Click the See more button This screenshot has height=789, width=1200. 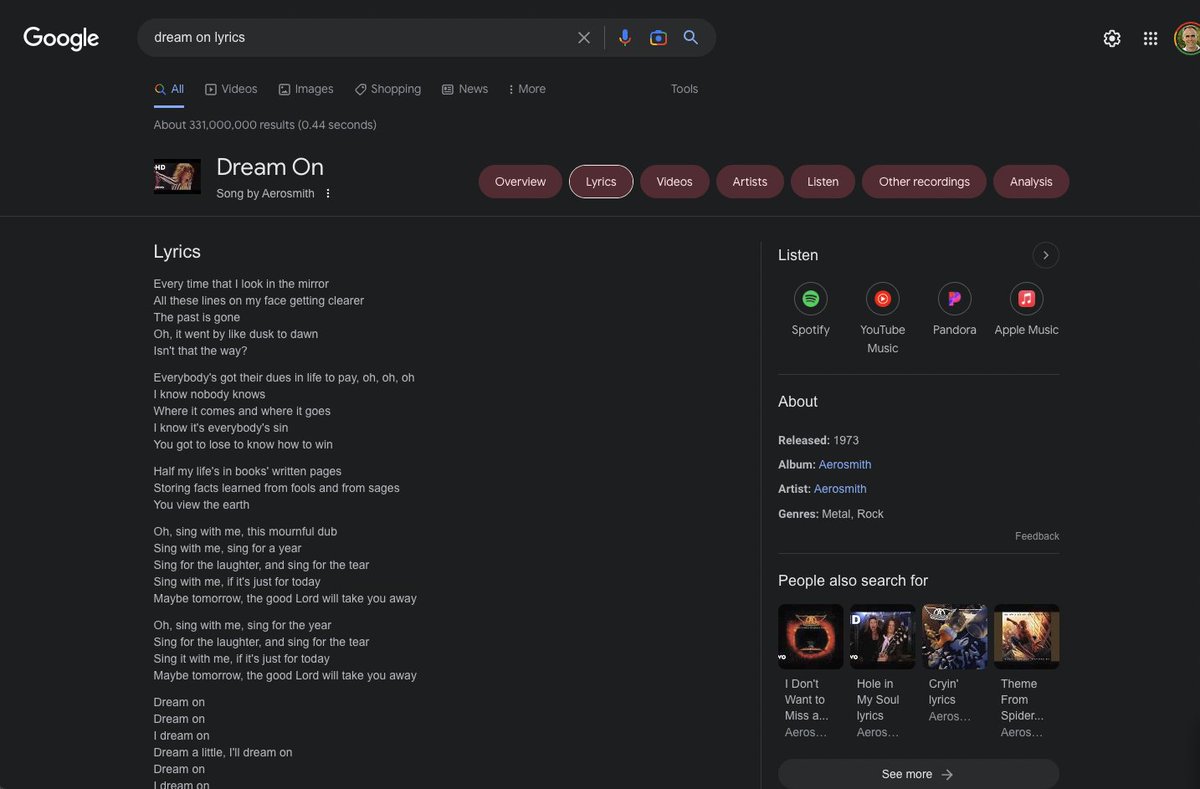tap(918, 774)
